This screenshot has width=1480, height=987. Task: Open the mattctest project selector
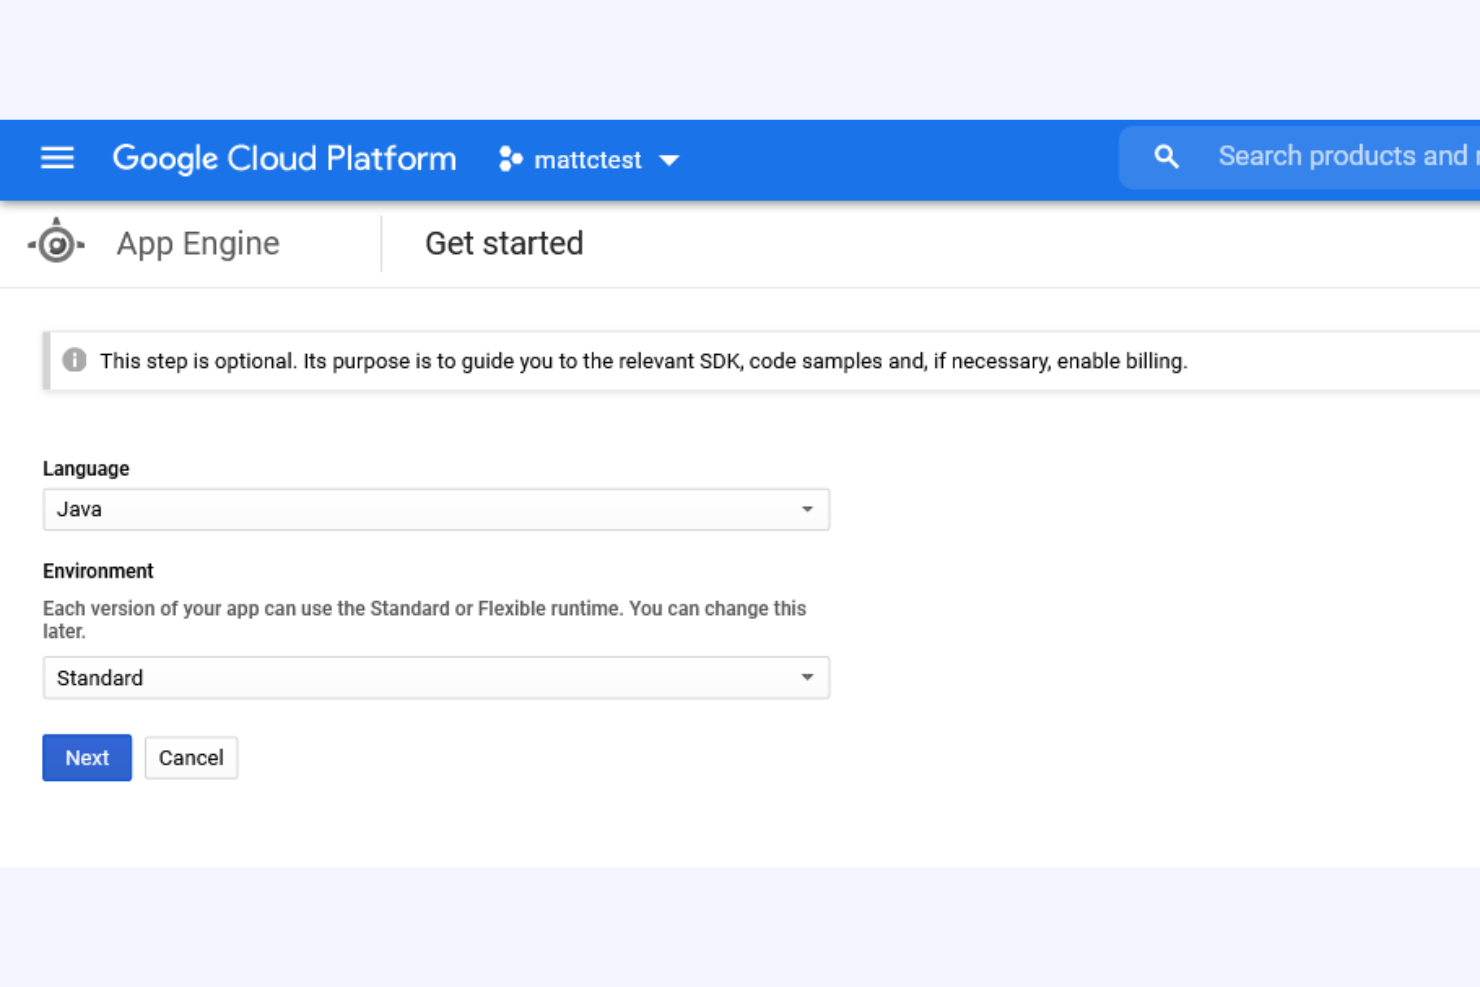(589, 160)
